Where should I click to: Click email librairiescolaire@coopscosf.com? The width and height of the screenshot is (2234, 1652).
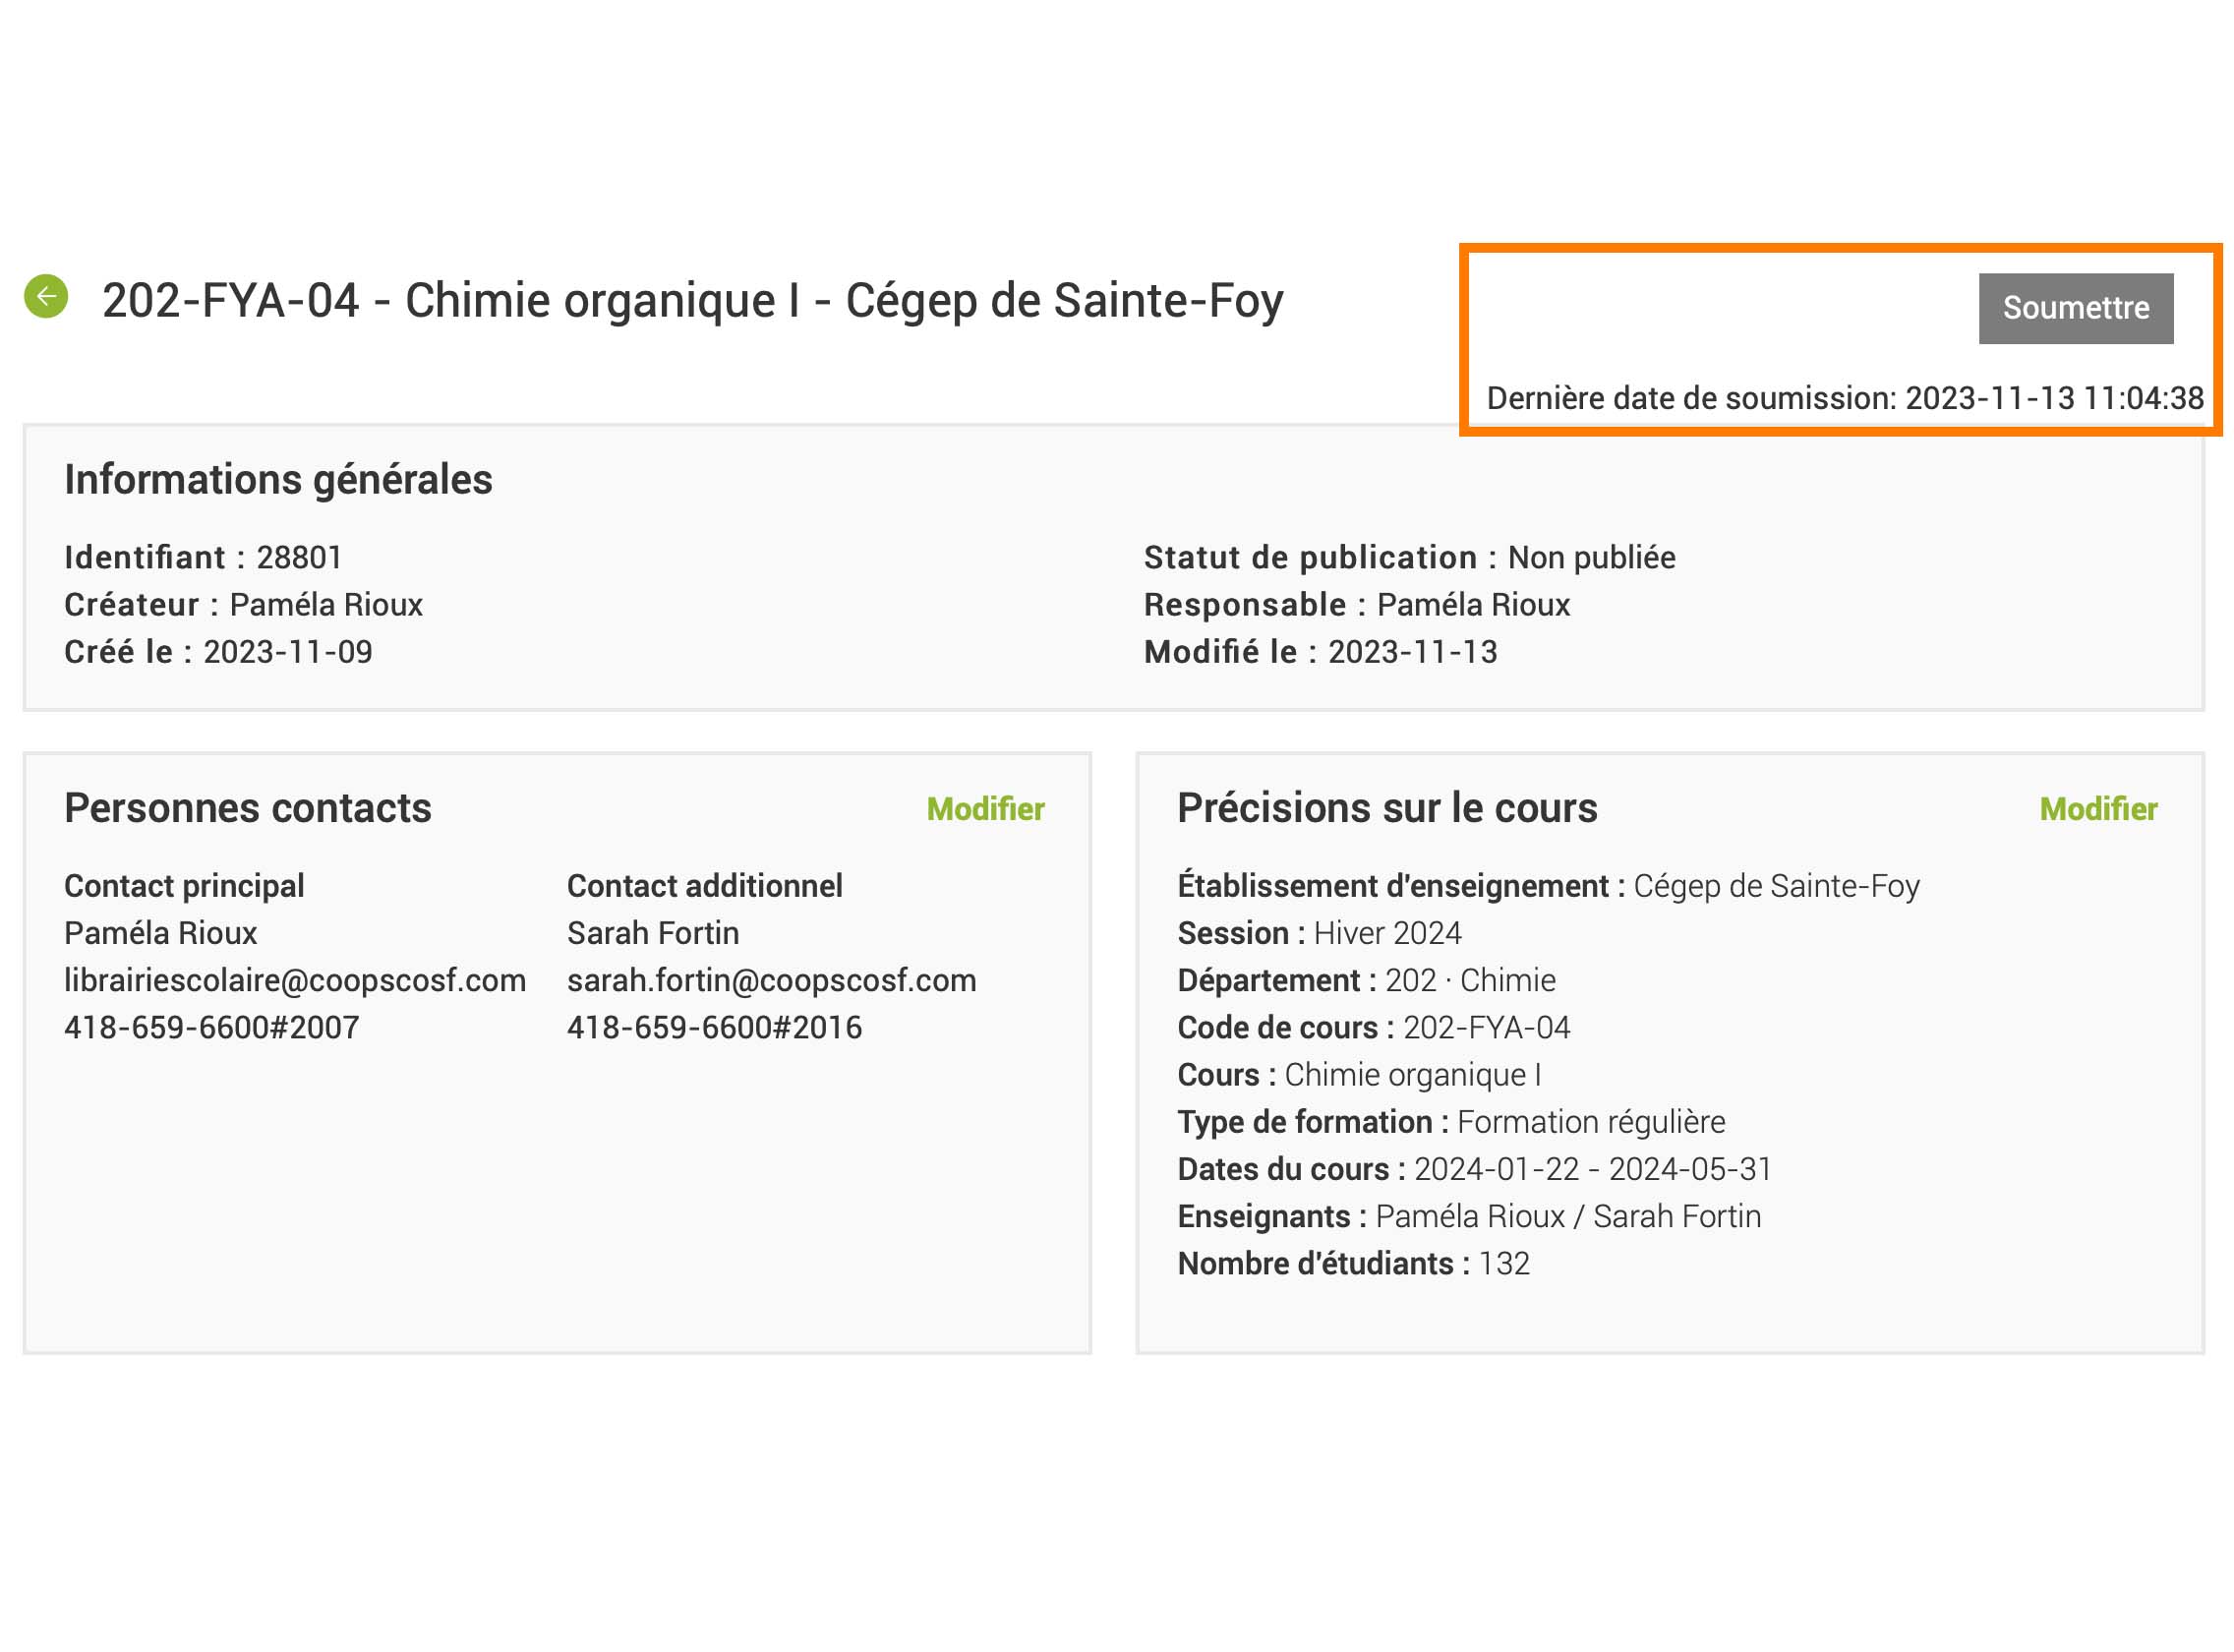pyautogui.click(x=295, y=981)
